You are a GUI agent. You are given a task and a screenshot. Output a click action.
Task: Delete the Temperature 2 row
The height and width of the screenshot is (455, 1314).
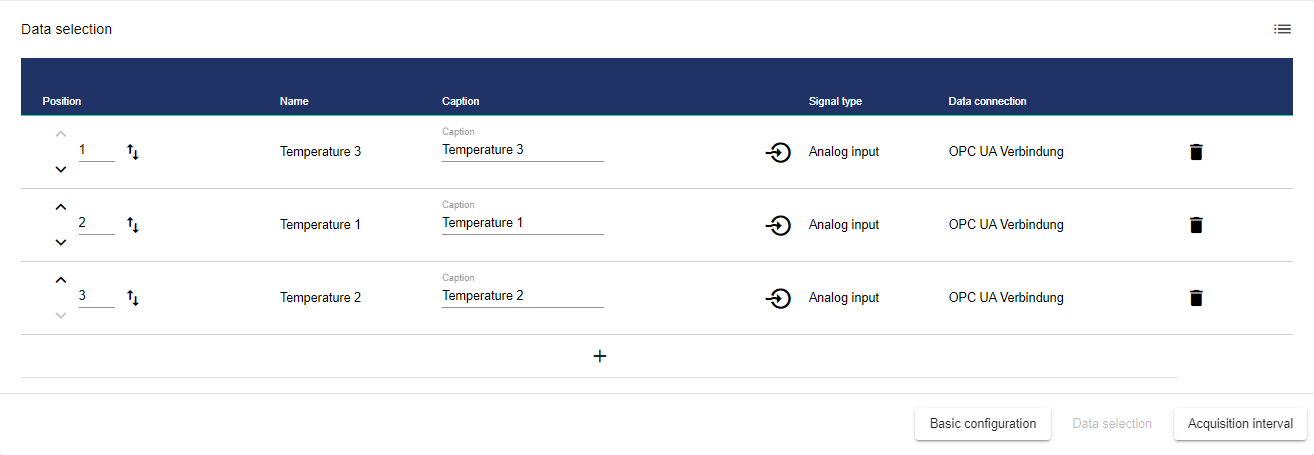pyautogui.click(x=1196, y=298)
